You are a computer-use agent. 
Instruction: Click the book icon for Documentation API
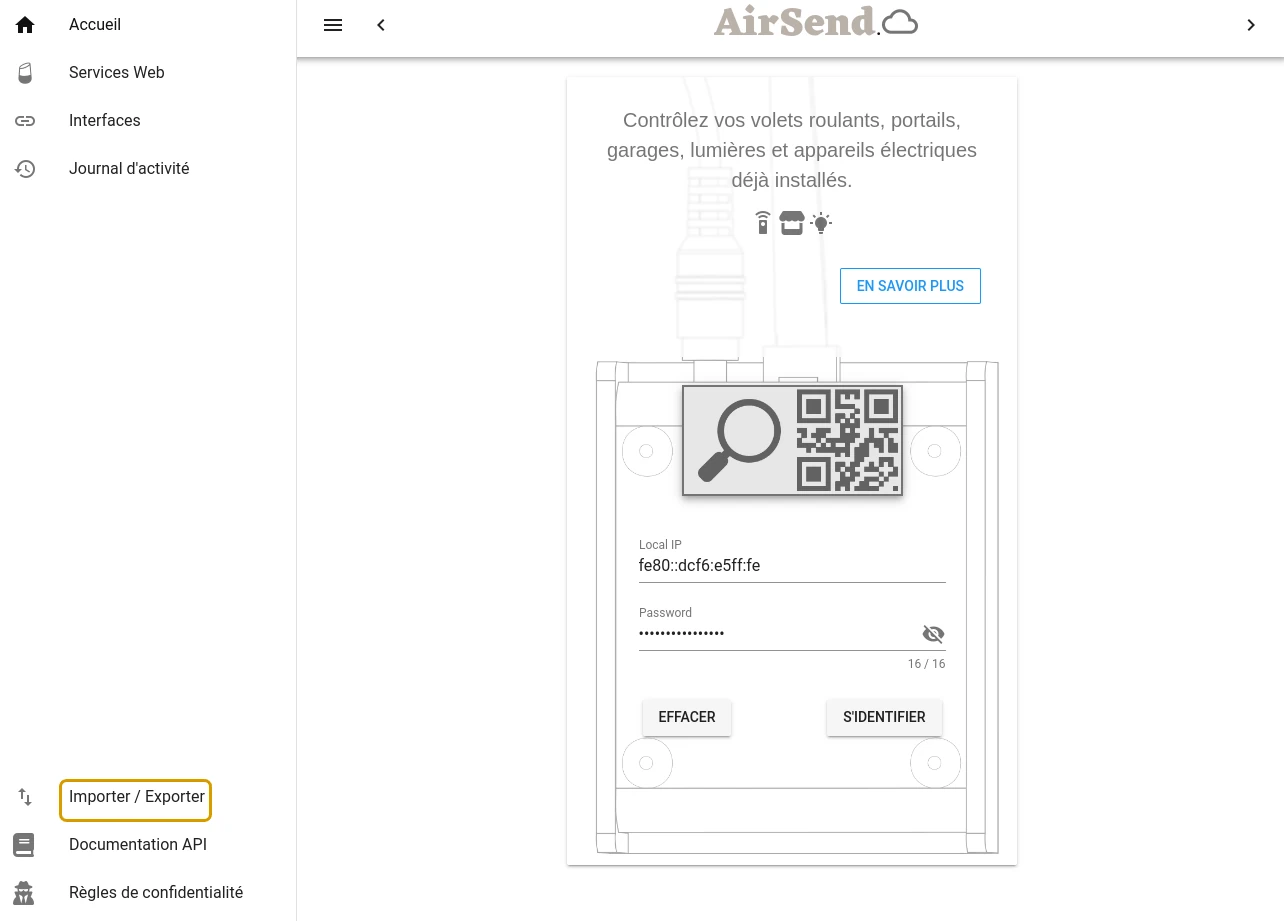click(x=24, y=845)
